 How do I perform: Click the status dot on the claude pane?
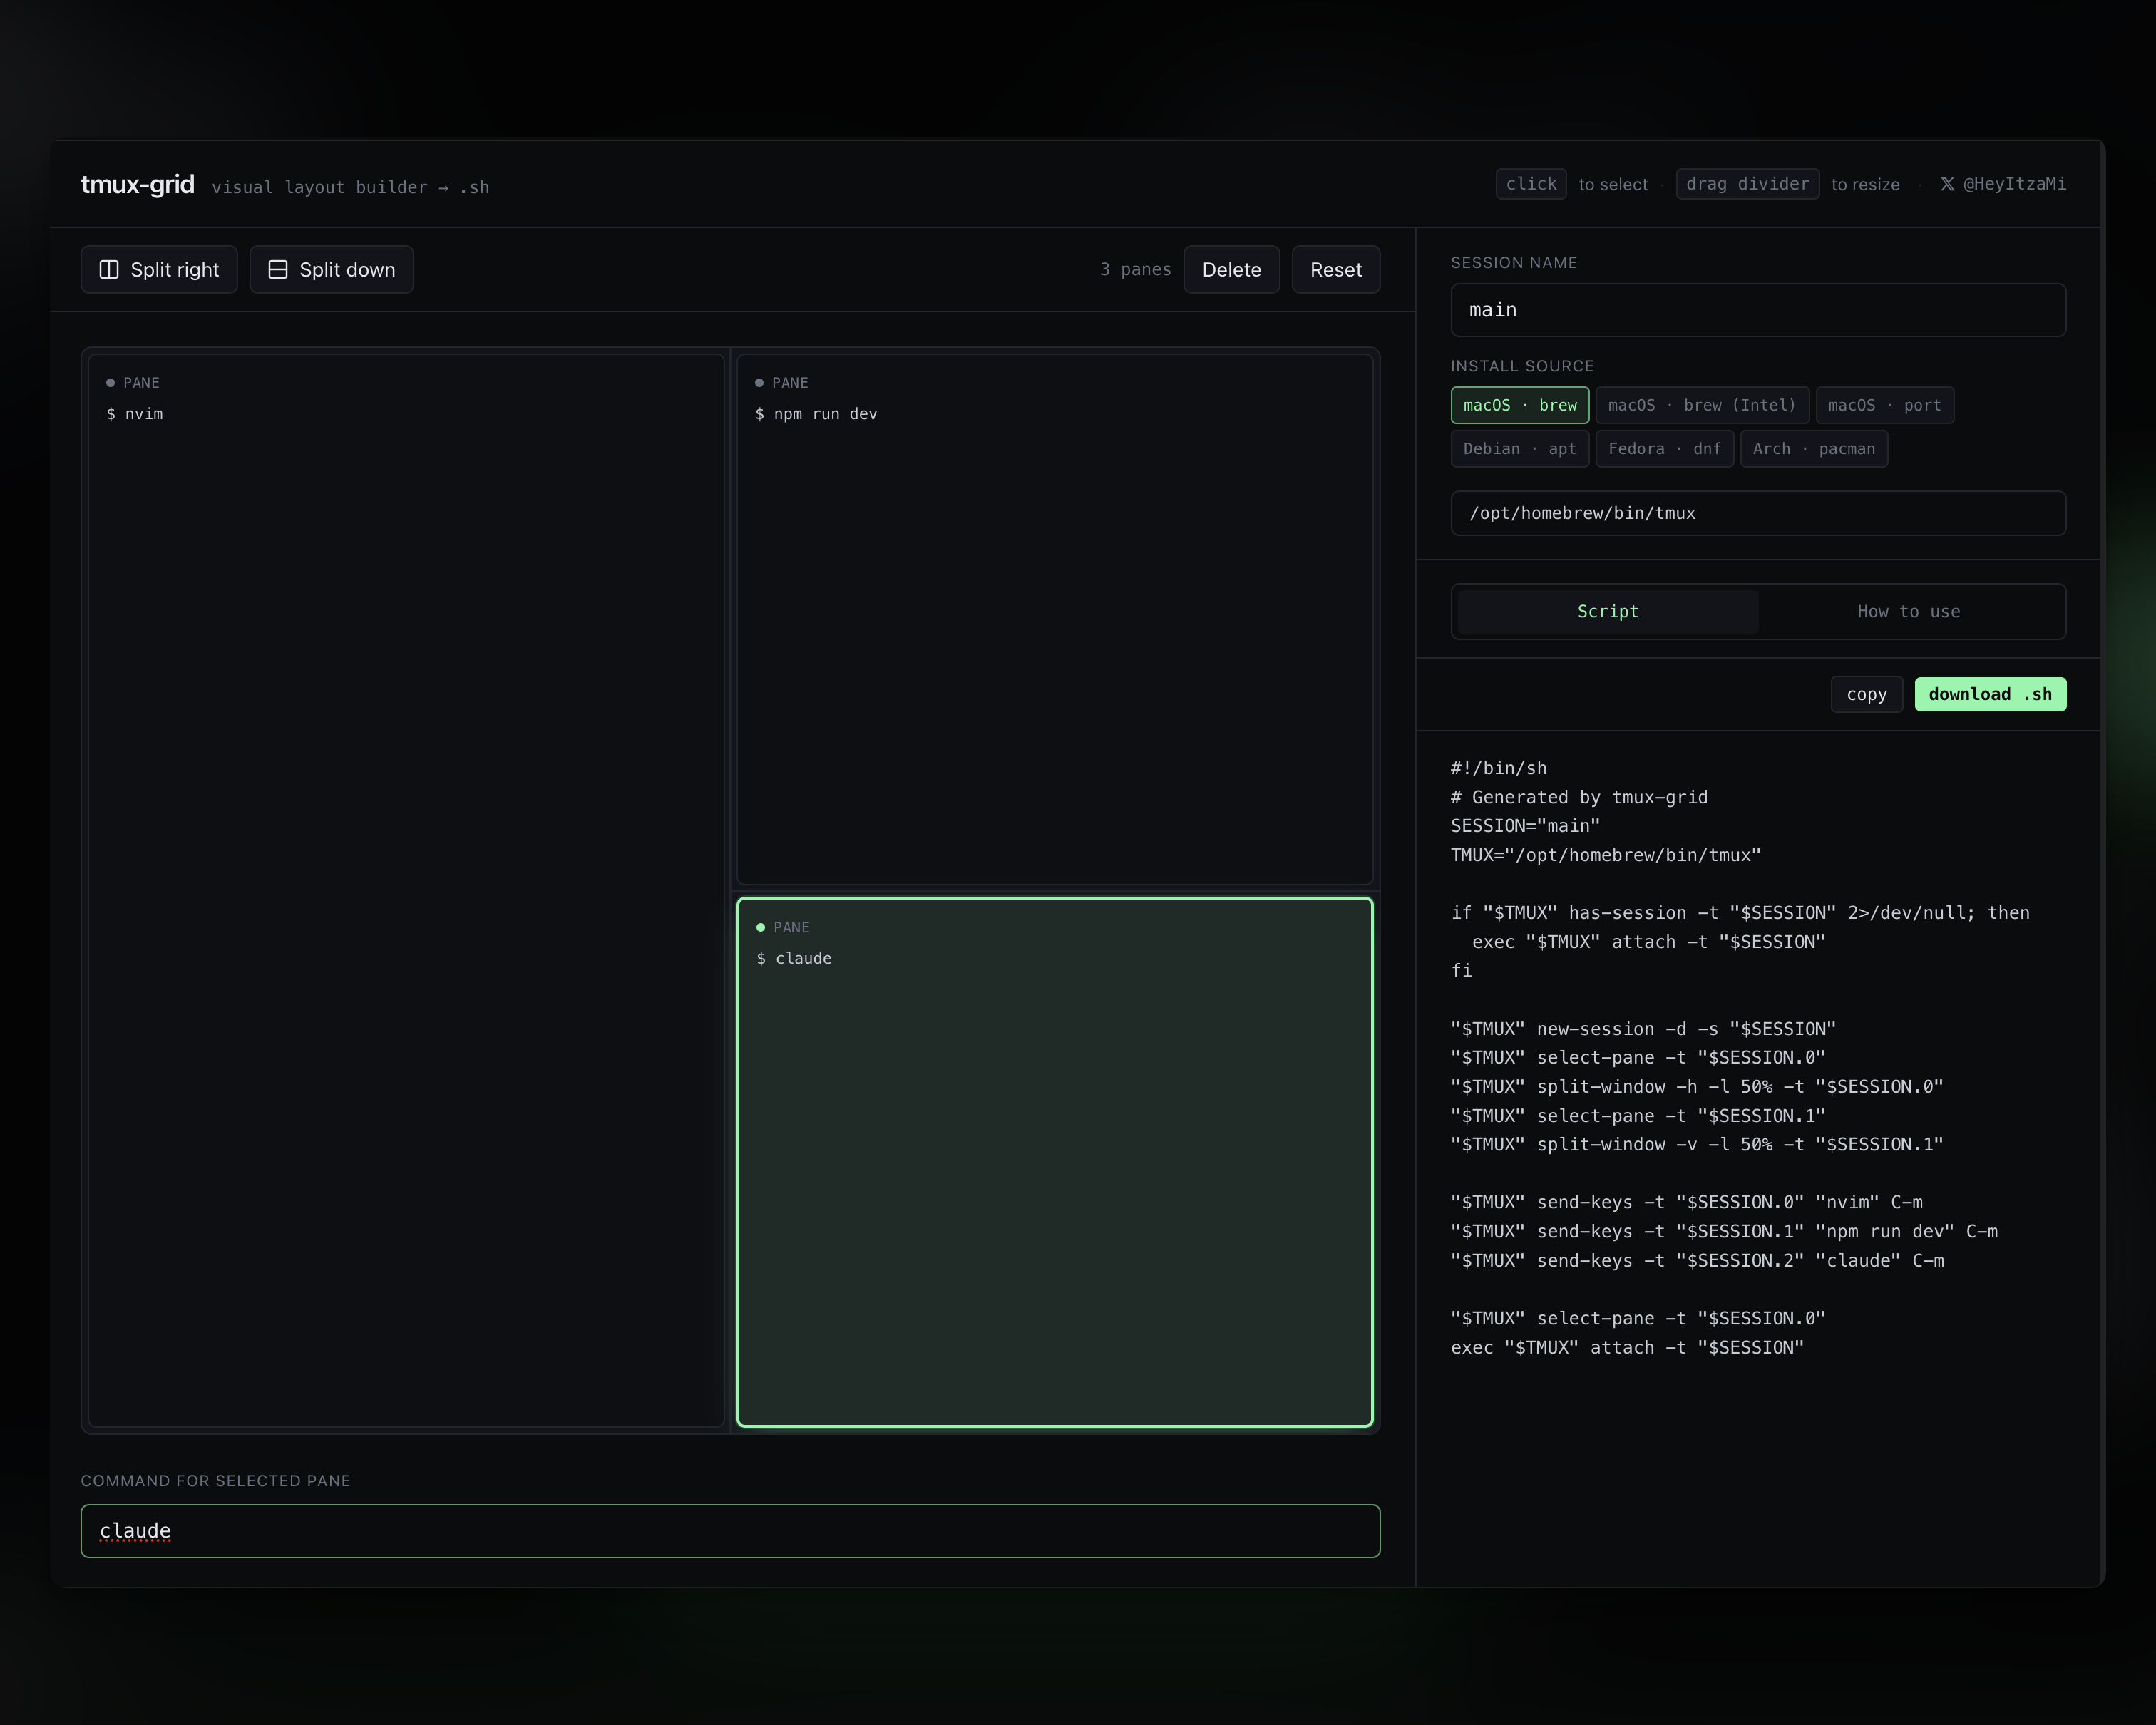762,927
